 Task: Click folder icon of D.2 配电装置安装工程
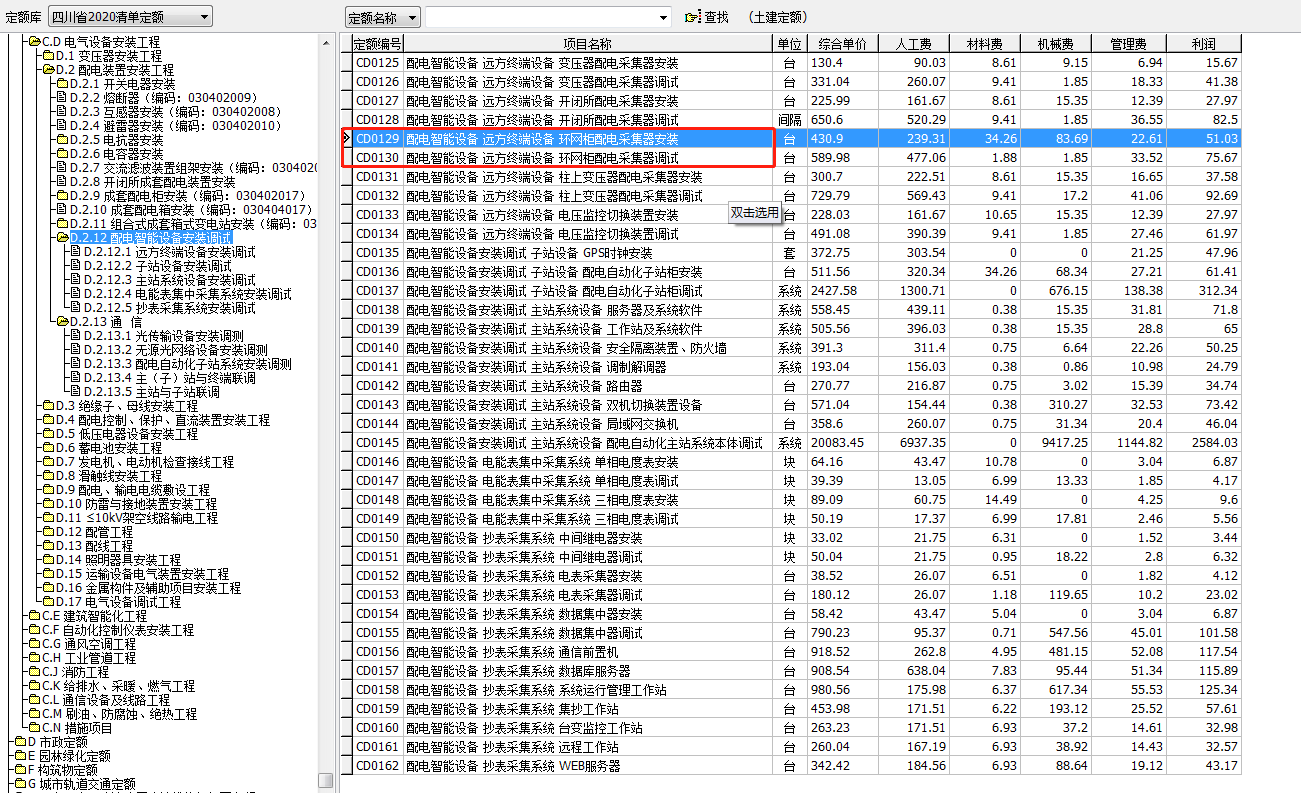click(48, 70)
